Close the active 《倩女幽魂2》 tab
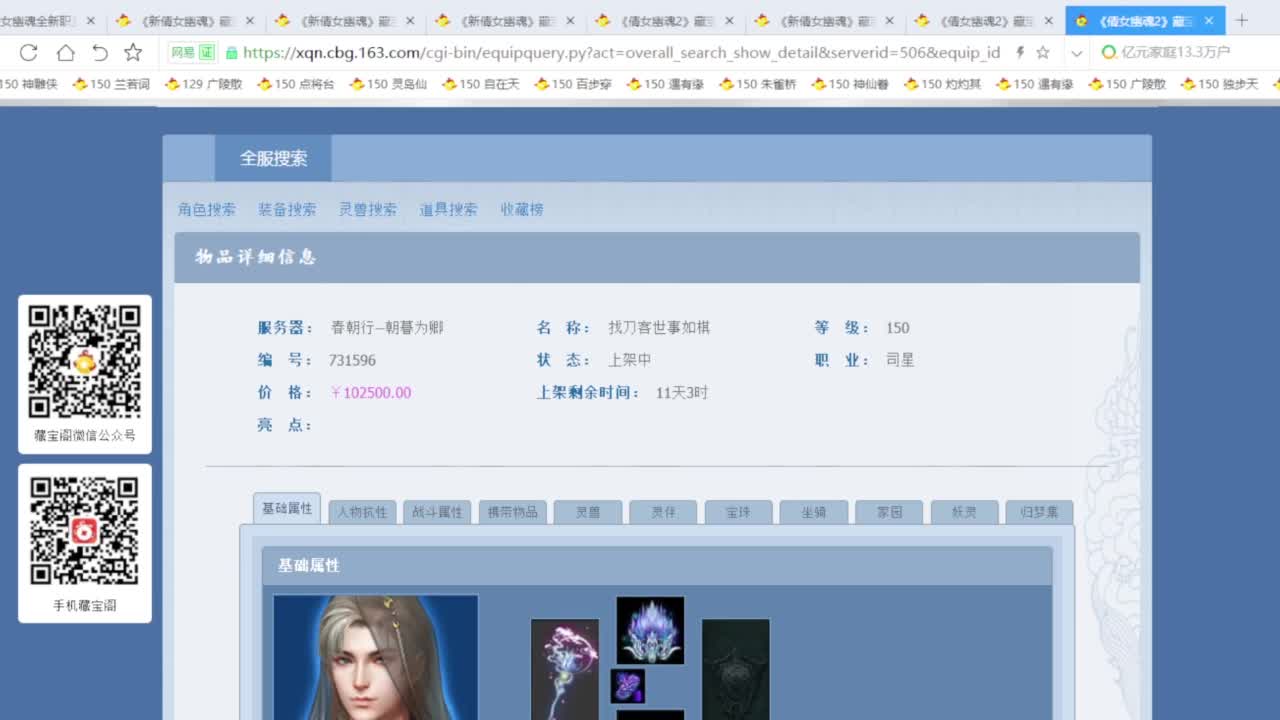The height and width of the screenshot is (720, 1280). (1208, 20)
